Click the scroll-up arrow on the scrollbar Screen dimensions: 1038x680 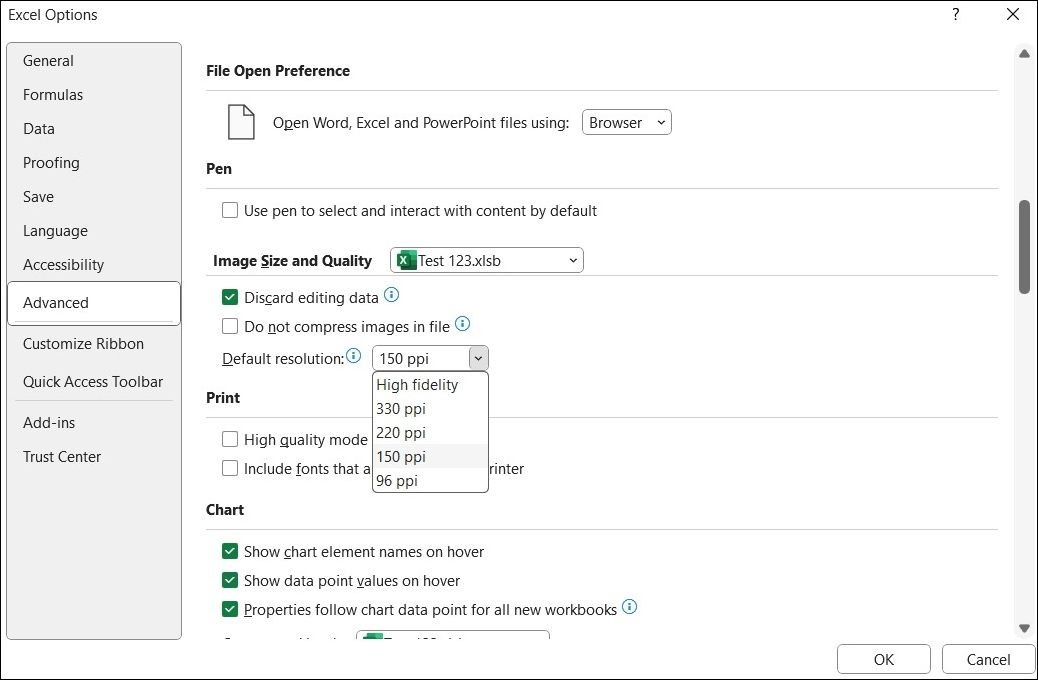click(1024, 53)
